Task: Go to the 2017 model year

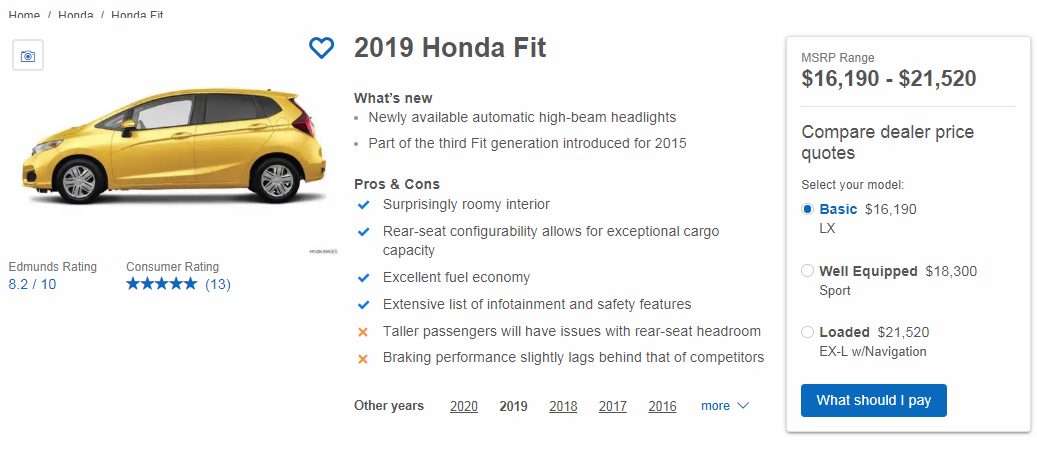Action: pos(612,406)
